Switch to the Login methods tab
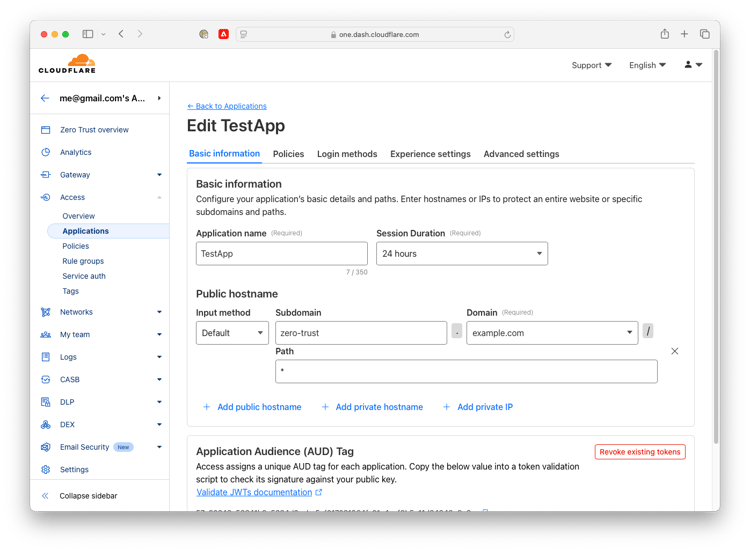Viewport: 750px width, 551px height. (x=347, y=154)
